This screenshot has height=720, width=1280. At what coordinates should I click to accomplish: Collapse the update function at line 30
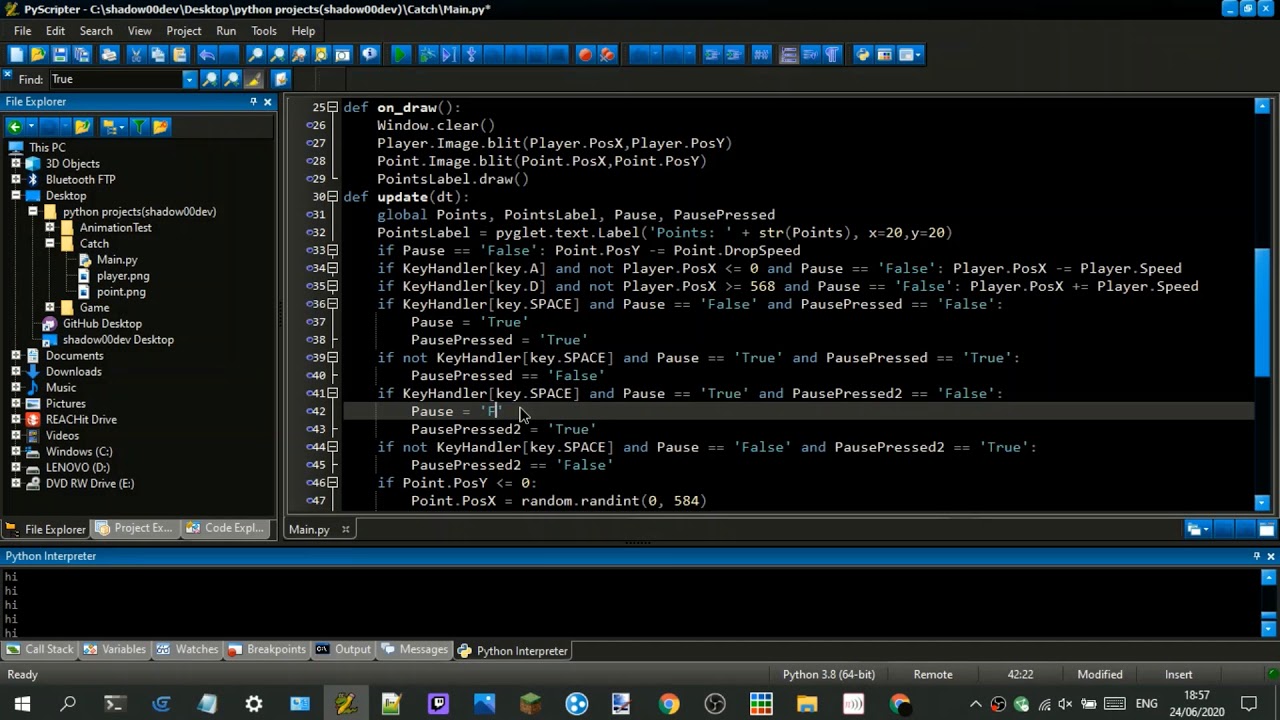(333, 197)
